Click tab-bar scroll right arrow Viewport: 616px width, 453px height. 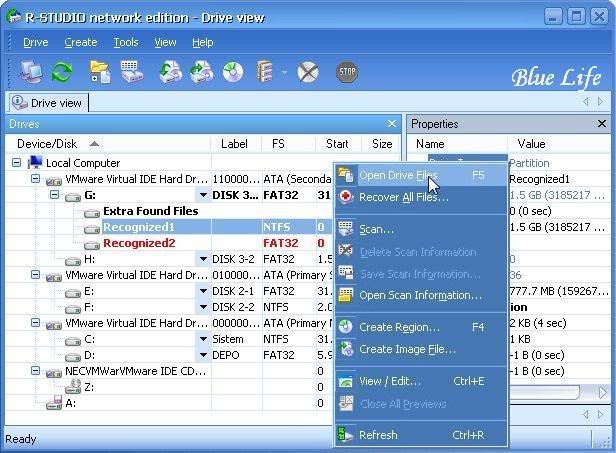(600, 102)
